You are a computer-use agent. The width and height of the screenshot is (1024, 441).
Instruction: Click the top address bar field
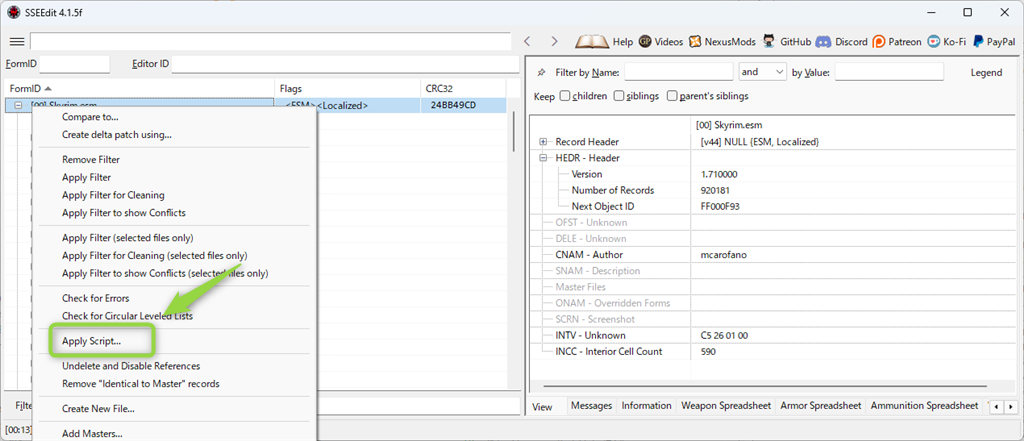270,41
